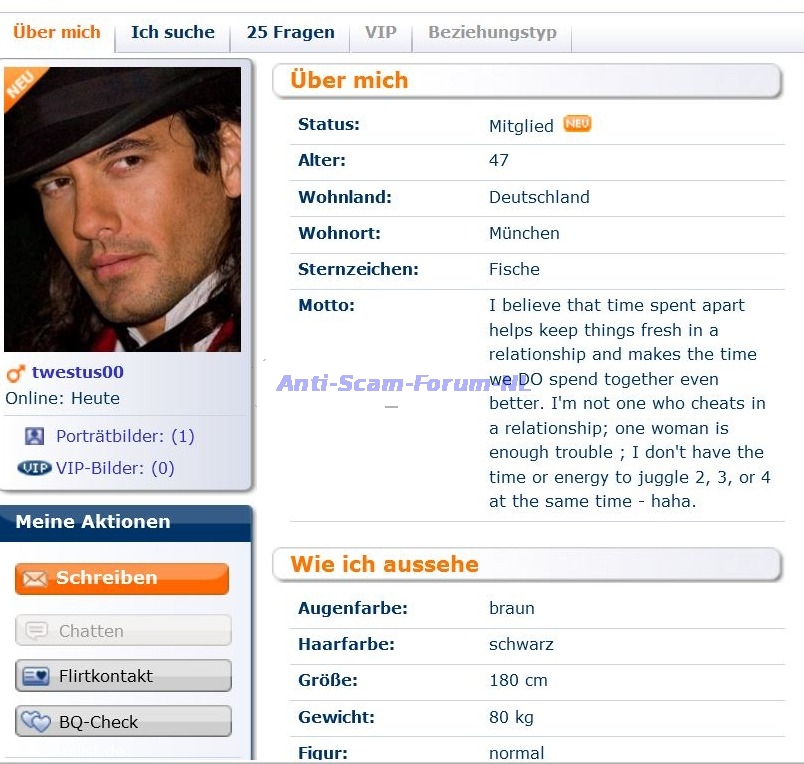Select the Beziehungstyp tab
Image resolution: width=804 pixels, height=764 pixels.
(492, 32)
